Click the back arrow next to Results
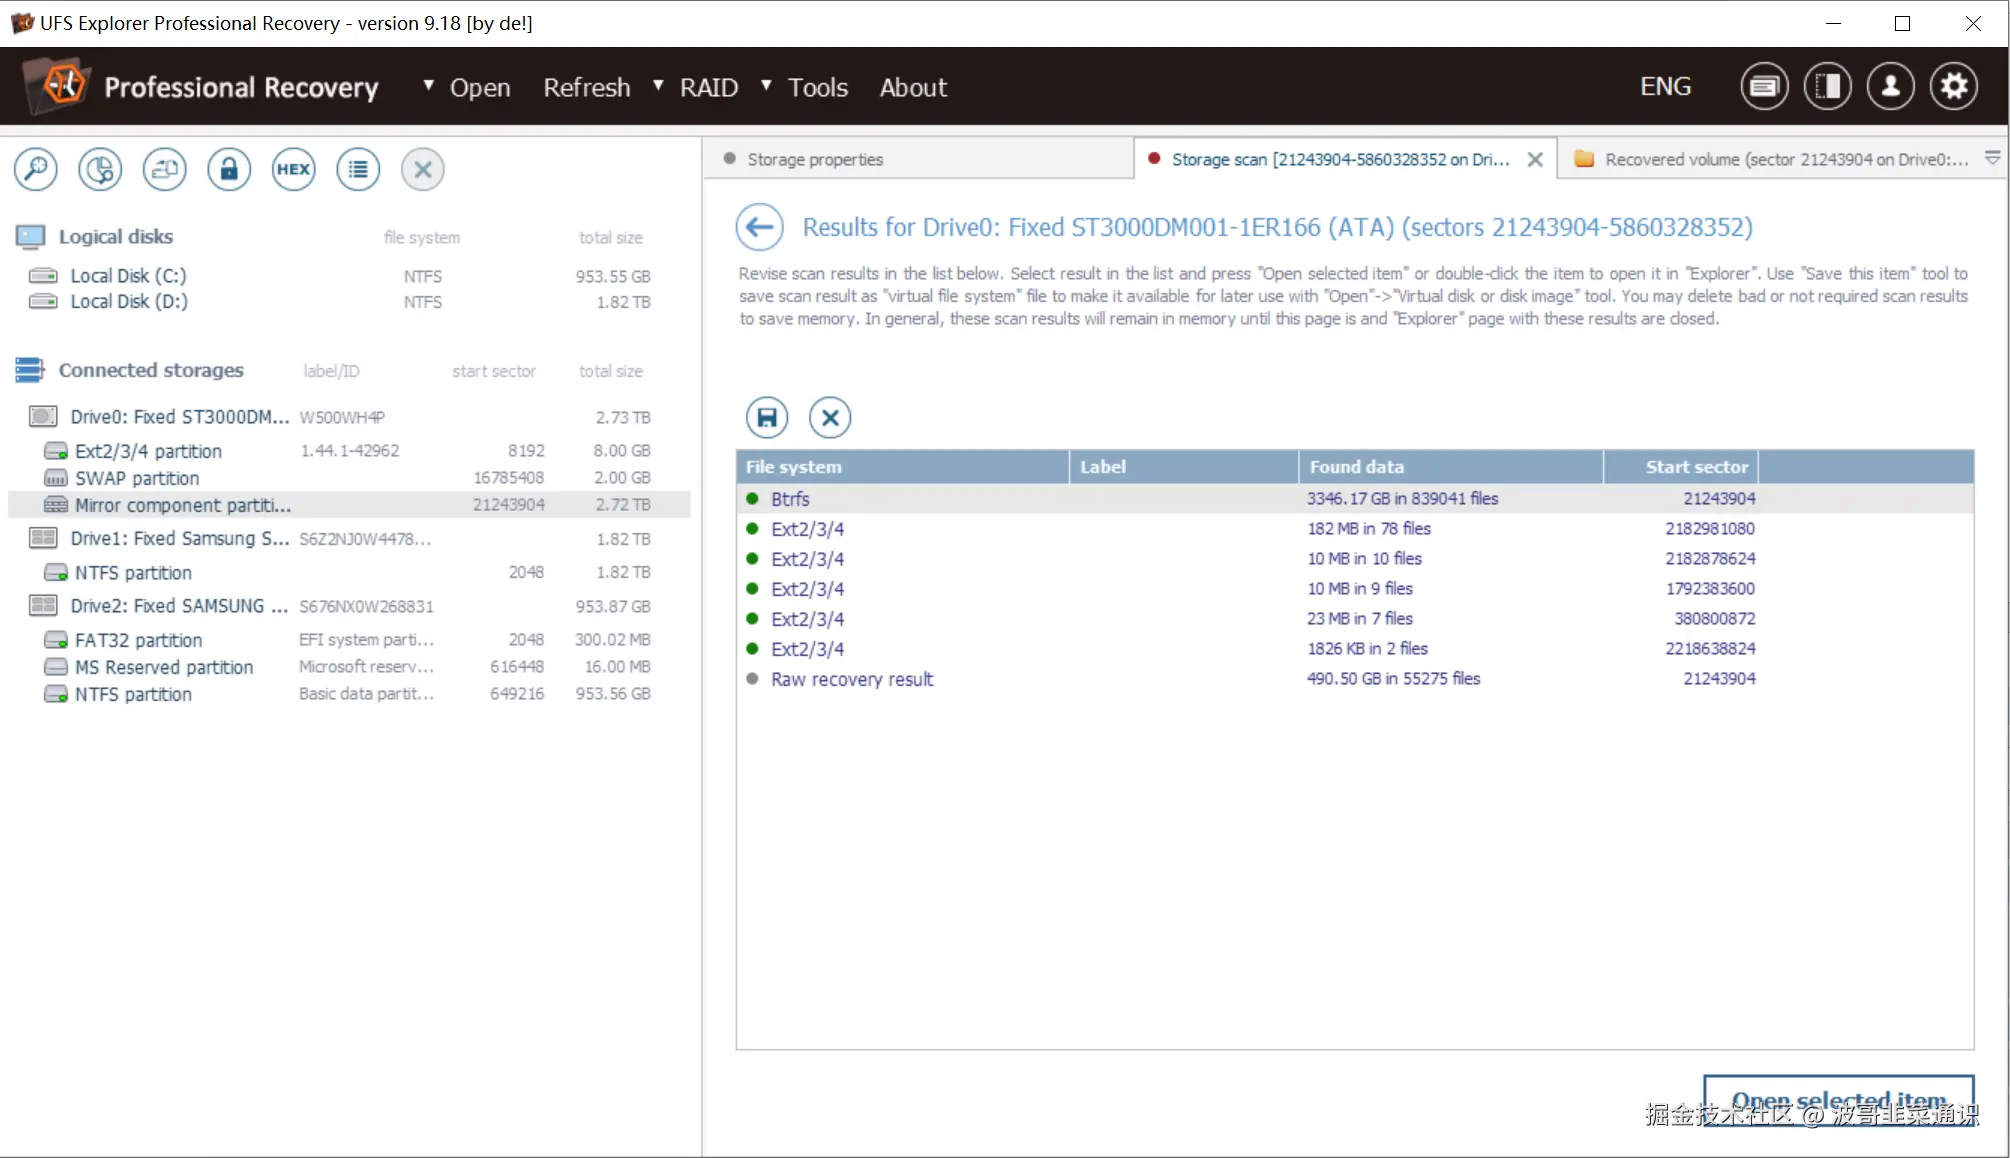This screenshot has width=2010, height=1158. click(760, 227)
